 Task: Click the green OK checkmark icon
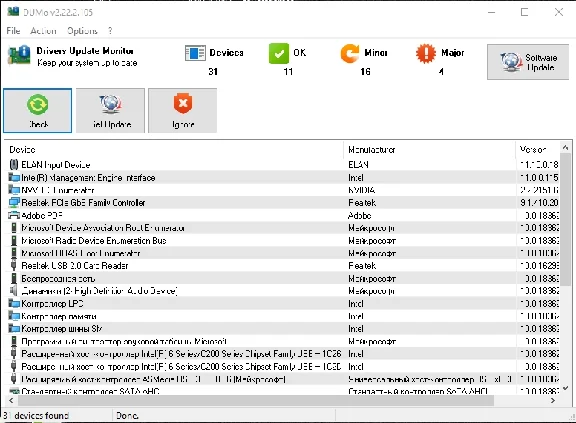coord(279,54)
